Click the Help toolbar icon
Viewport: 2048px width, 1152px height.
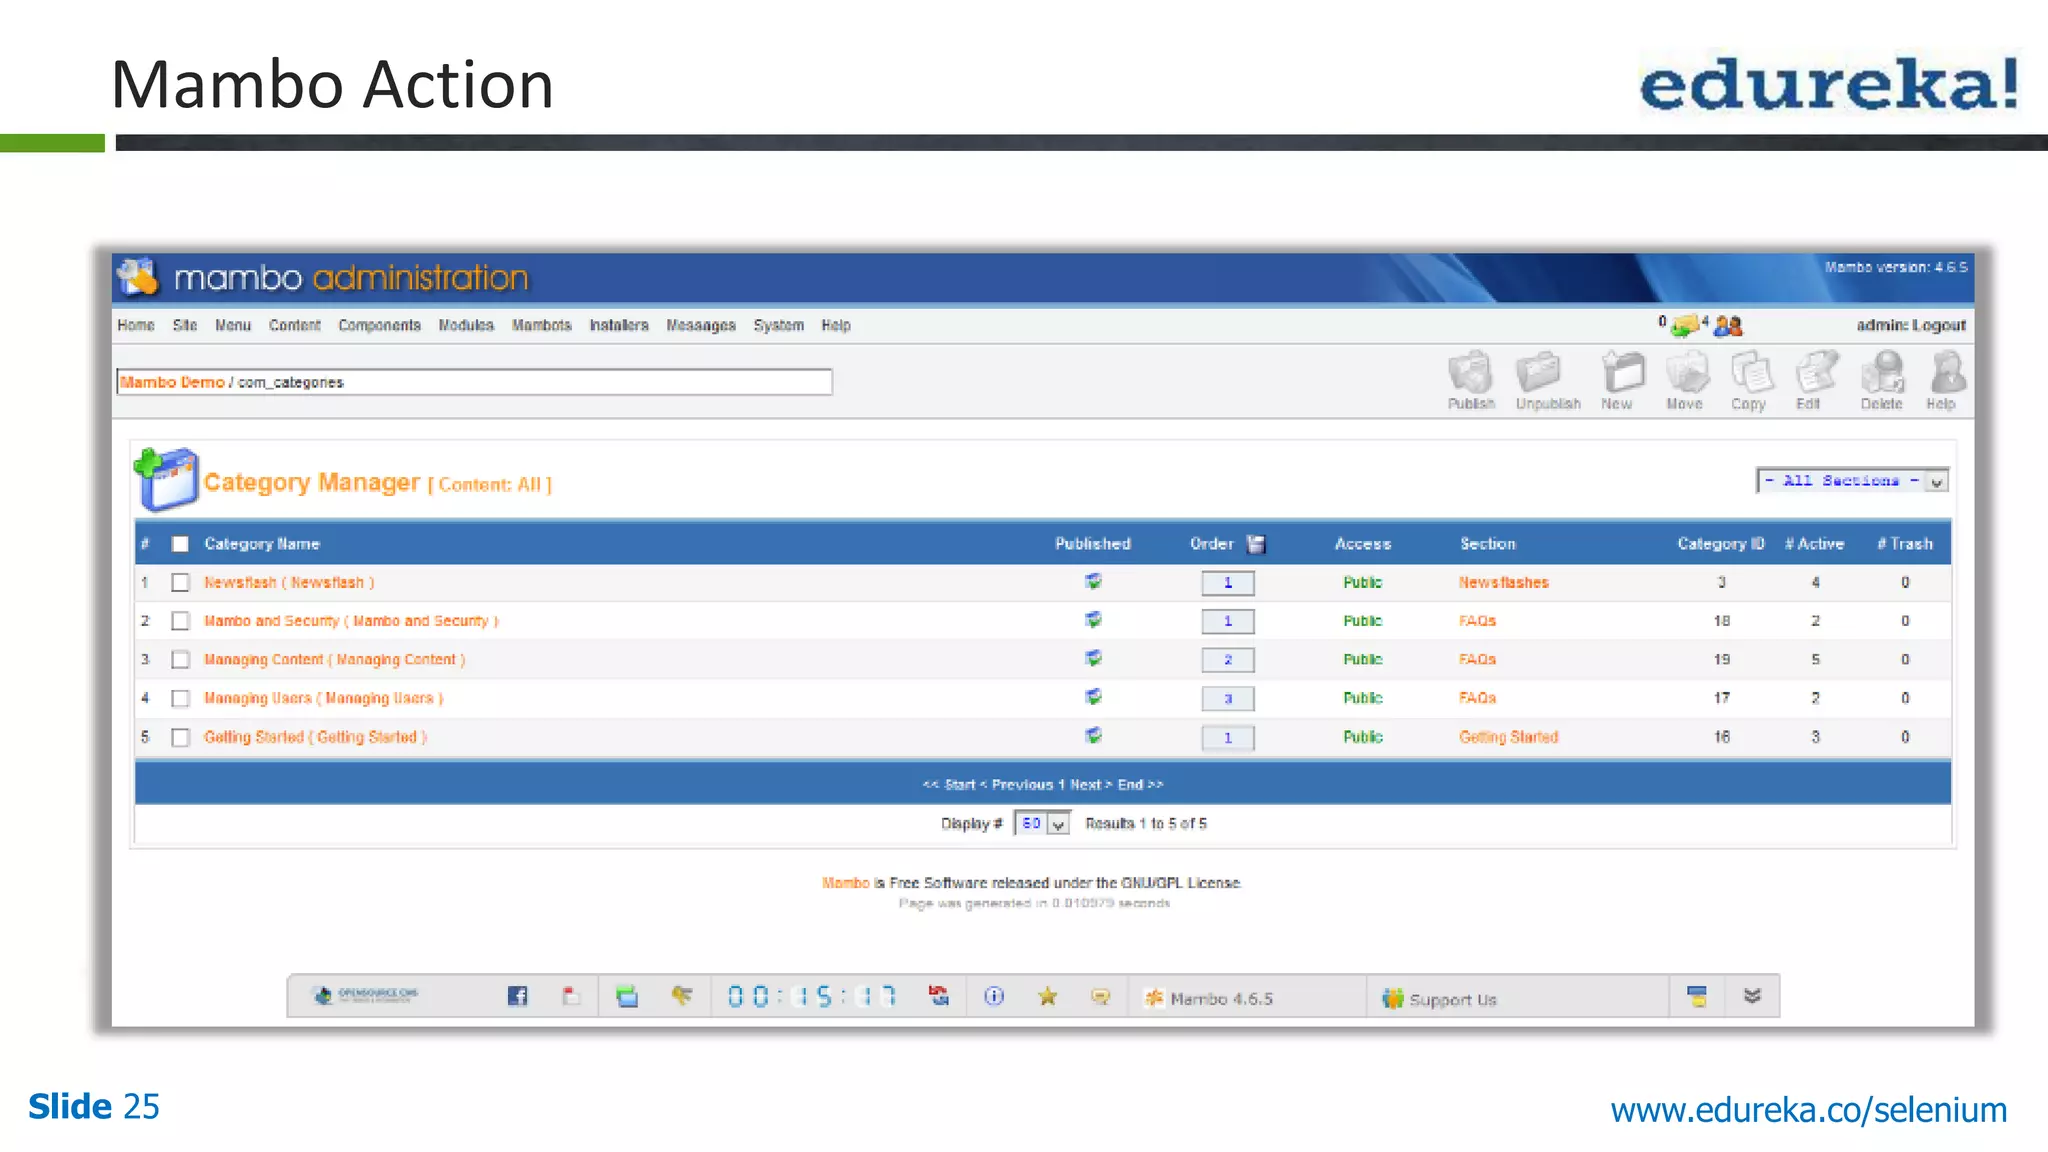coord(1944,375)
